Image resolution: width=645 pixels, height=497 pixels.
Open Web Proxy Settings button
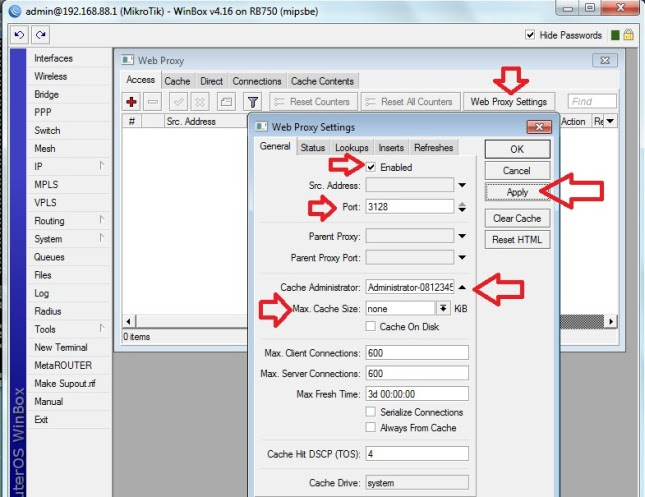coord(509,102)
